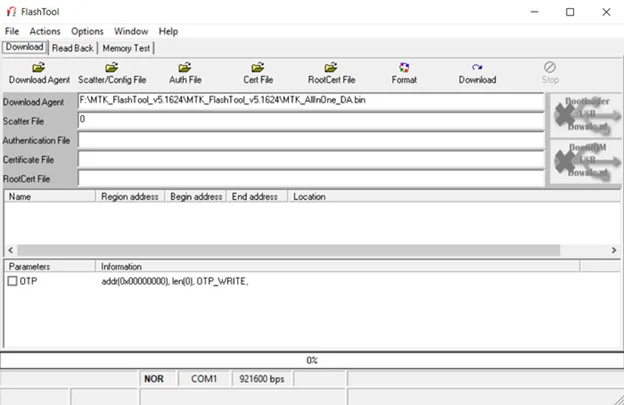Click the Auth File toolbar icon
The width and height of the screenshot is (624, 405).
click(185, 67)
